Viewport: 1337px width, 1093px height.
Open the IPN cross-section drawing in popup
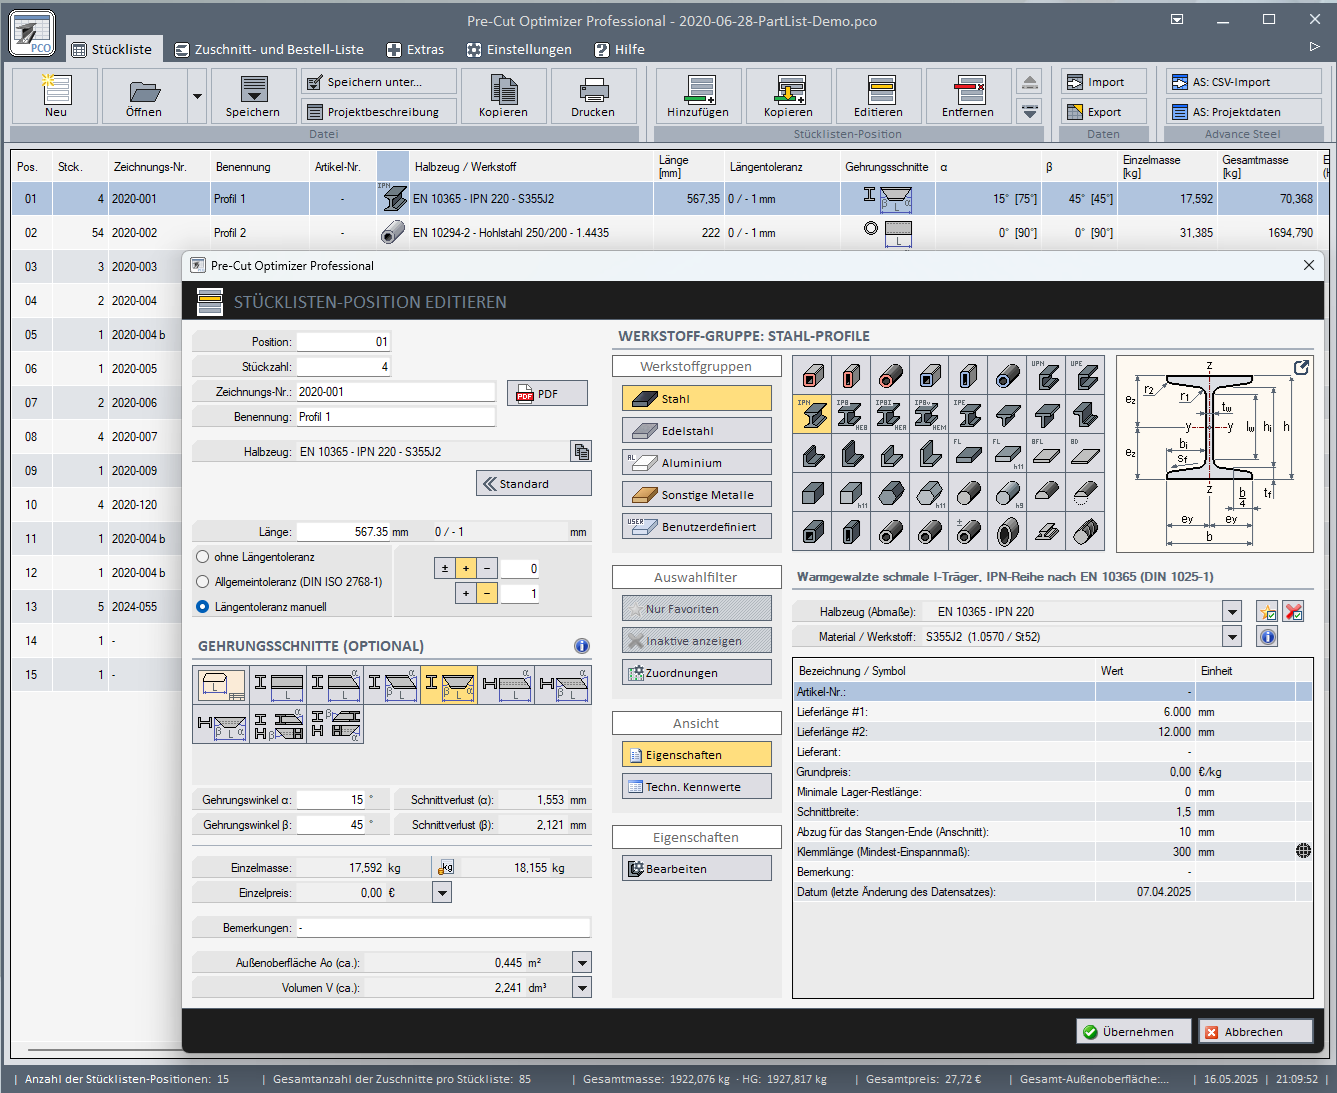tap(1301, 368)
